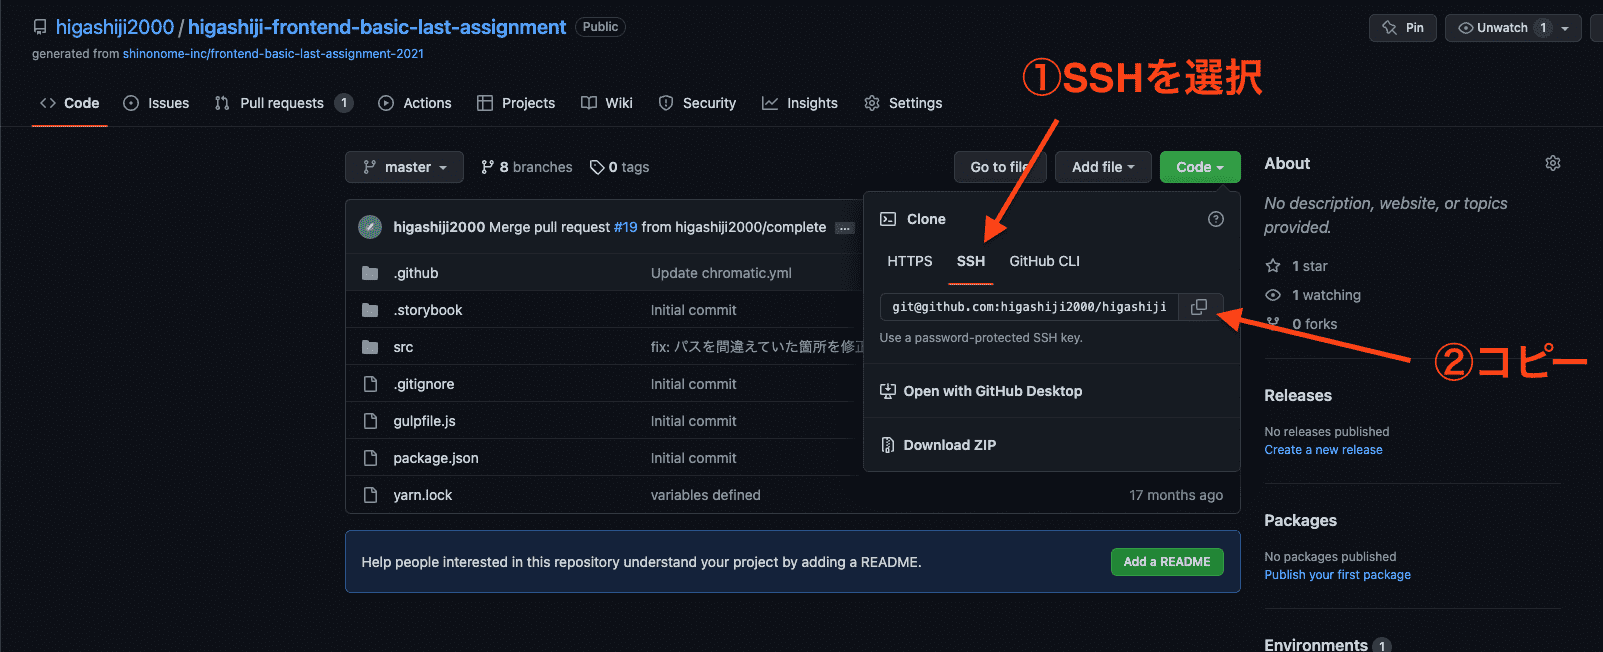Pin this repository
The height and width of the screenshot is (652, 1603).
(x=1403, y=28)
